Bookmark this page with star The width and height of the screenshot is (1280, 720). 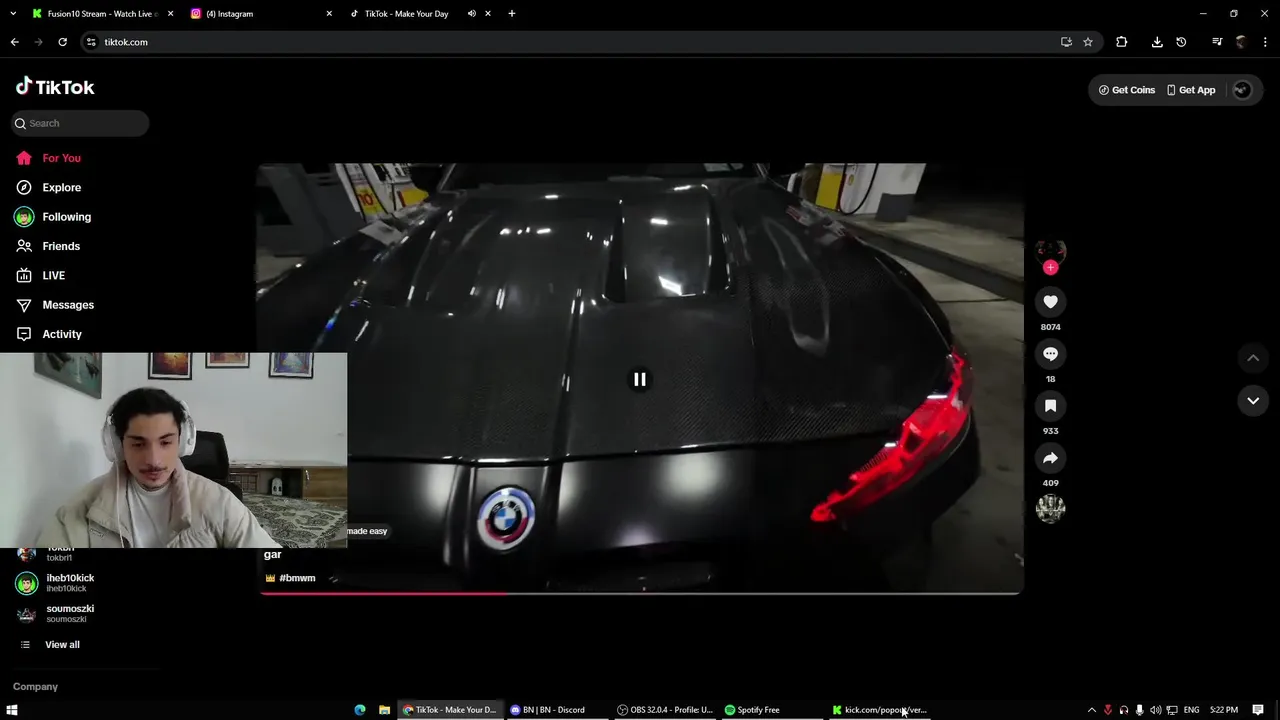[1088, 42]
